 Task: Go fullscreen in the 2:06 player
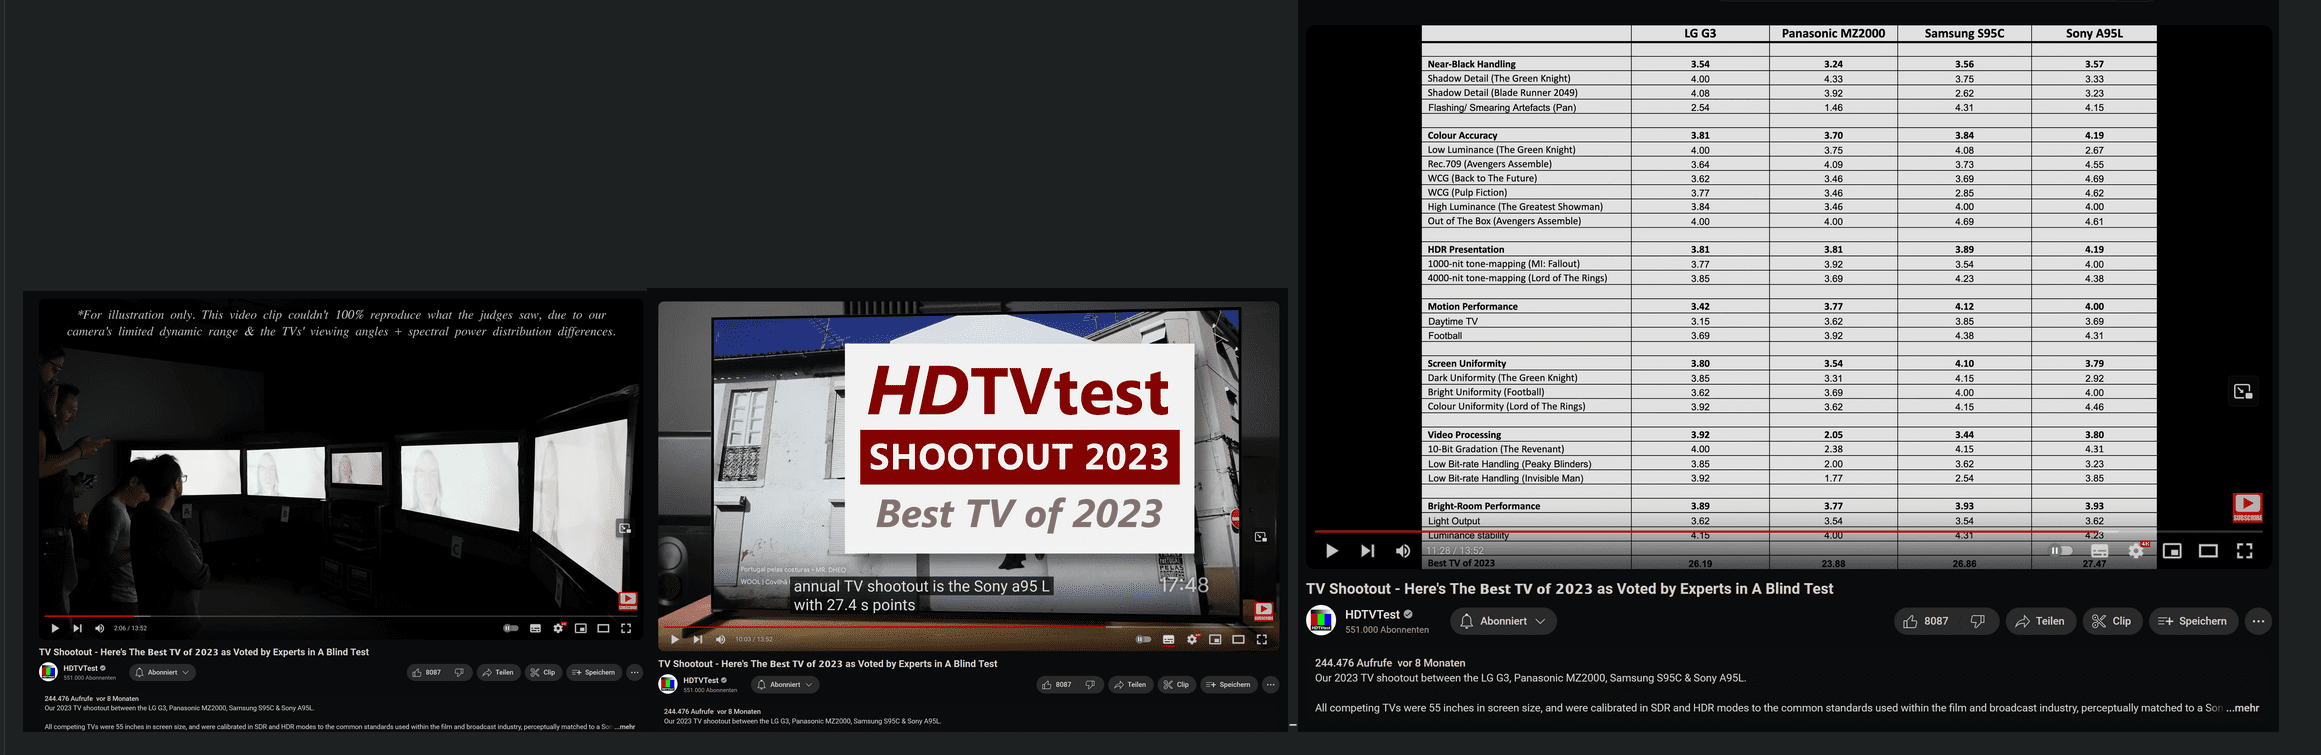[626, 628]
